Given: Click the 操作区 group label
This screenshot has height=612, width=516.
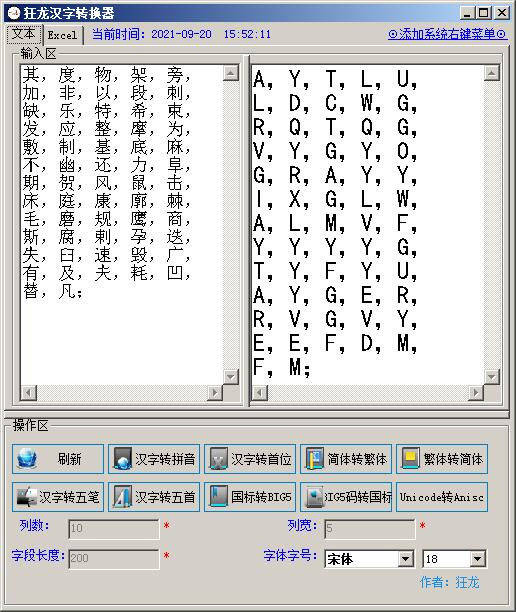Looking at the screenshot, I should pos(30,425).
